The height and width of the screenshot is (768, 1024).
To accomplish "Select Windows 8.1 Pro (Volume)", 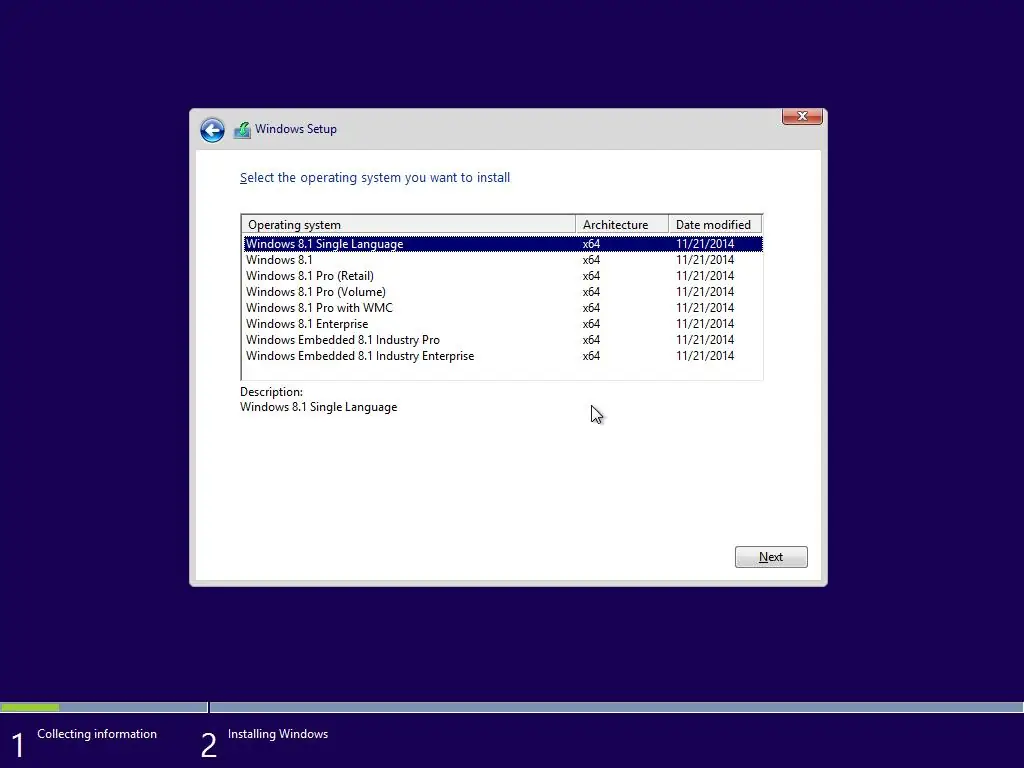I will (x=317, y=291).
